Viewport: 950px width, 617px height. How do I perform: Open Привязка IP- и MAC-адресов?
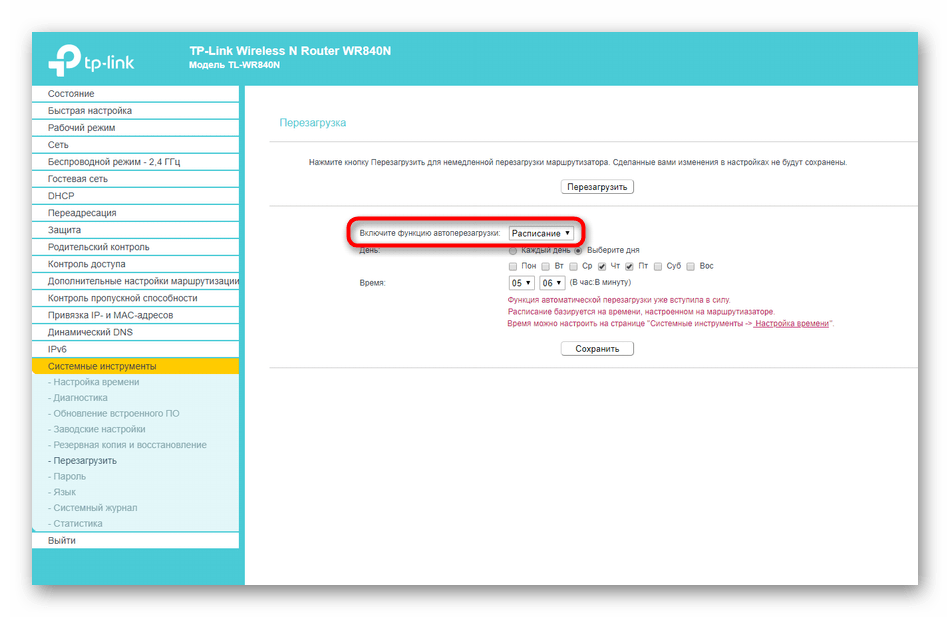136,315
